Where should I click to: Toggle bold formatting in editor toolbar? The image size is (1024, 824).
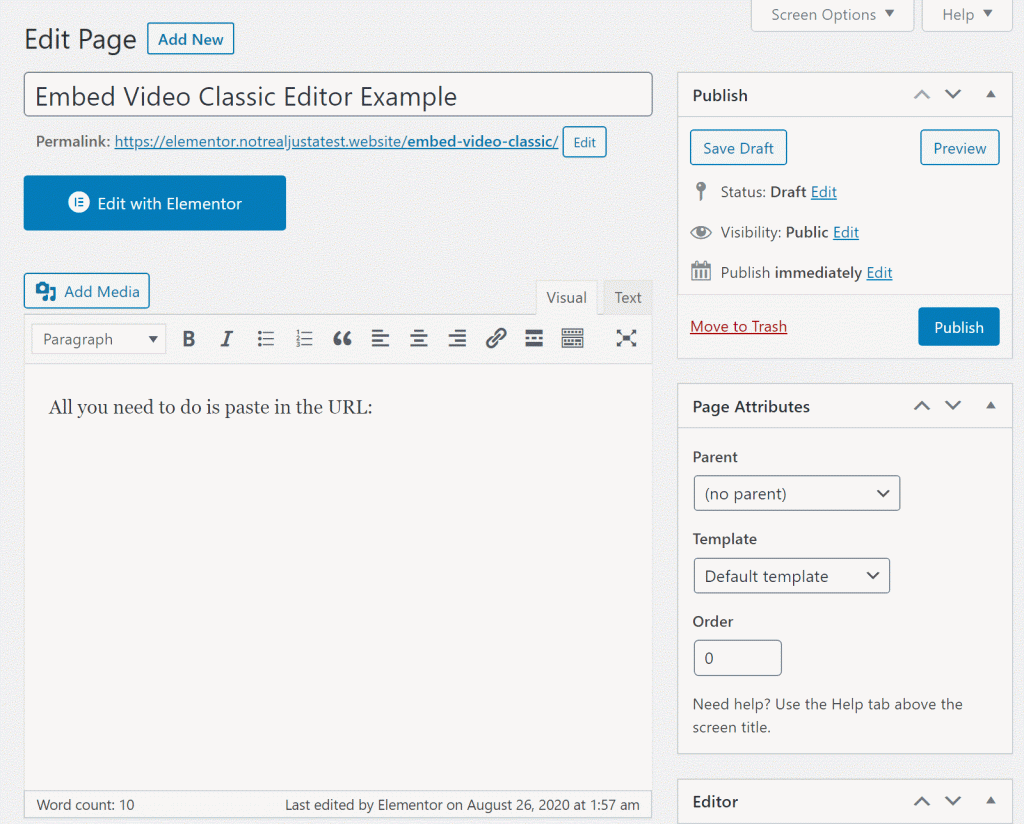click(x=188, y=339)
